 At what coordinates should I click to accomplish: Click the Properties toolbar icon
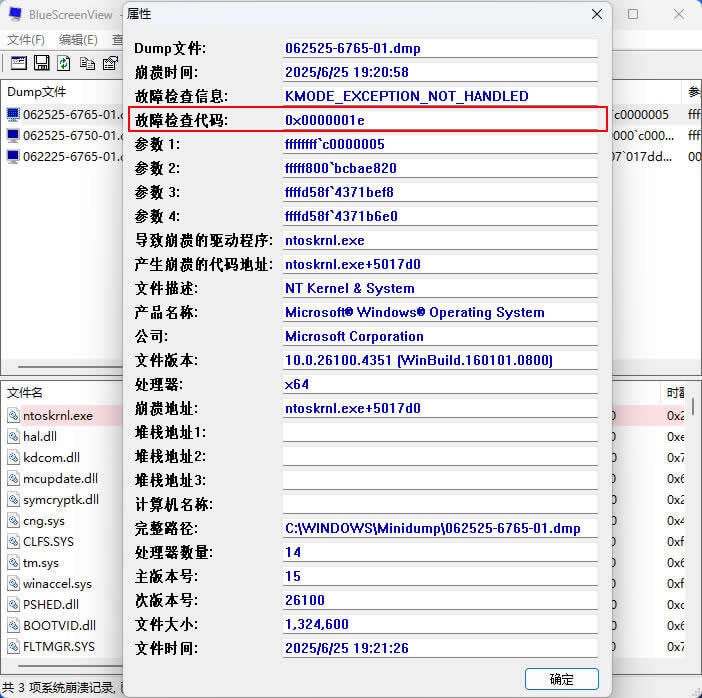[108, 63]
